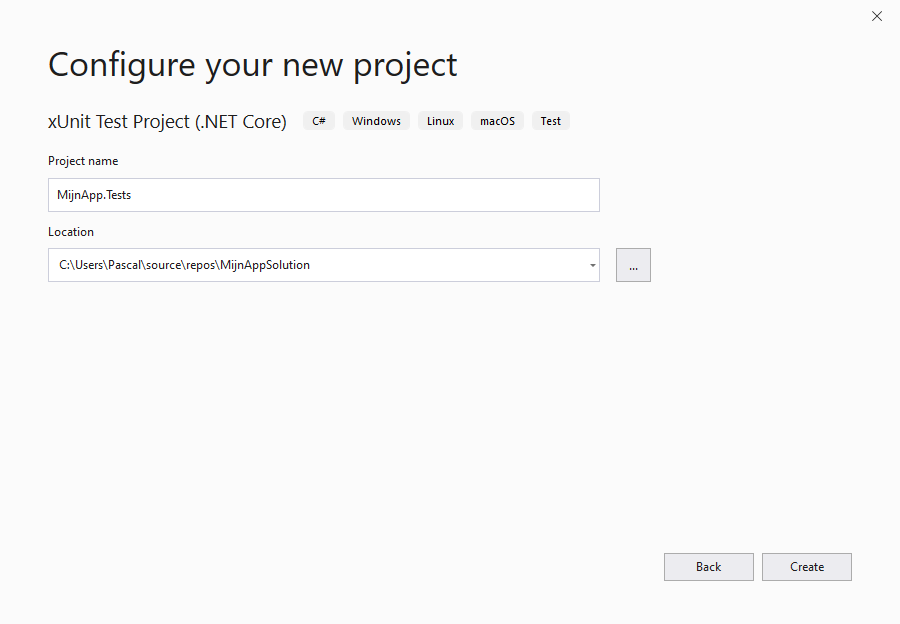Image resolution: width=900 pixels, height=624 pixels.
Task: Close the Configure your new project dialog
Action: [x=877, y=16]
